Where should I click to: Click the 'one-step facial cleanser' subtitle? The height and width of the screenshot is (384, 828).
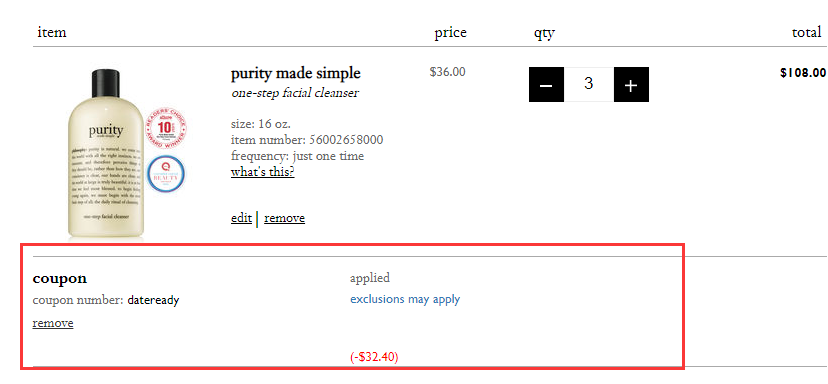point(295,93)
